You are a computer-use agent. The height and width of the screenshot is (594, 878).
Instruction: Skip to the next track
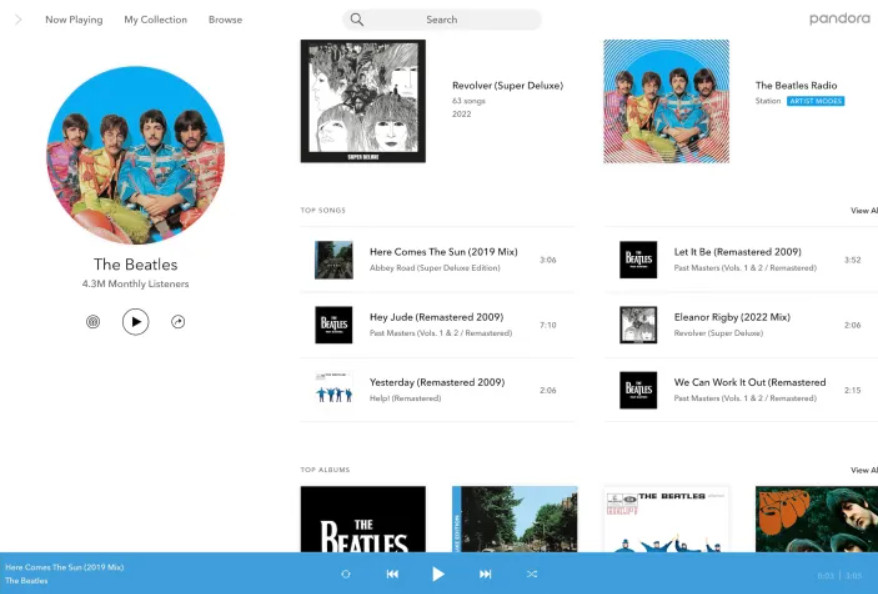(x=485, y=574)
